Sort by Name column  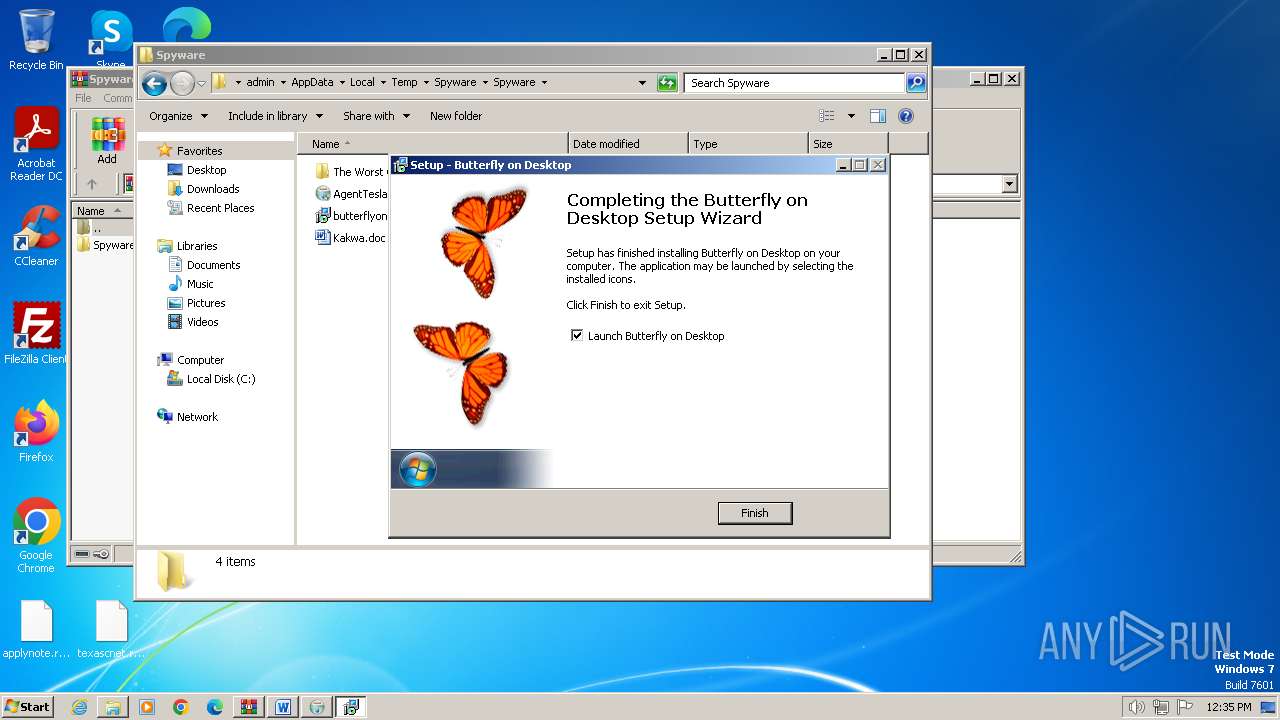[432, 144]
